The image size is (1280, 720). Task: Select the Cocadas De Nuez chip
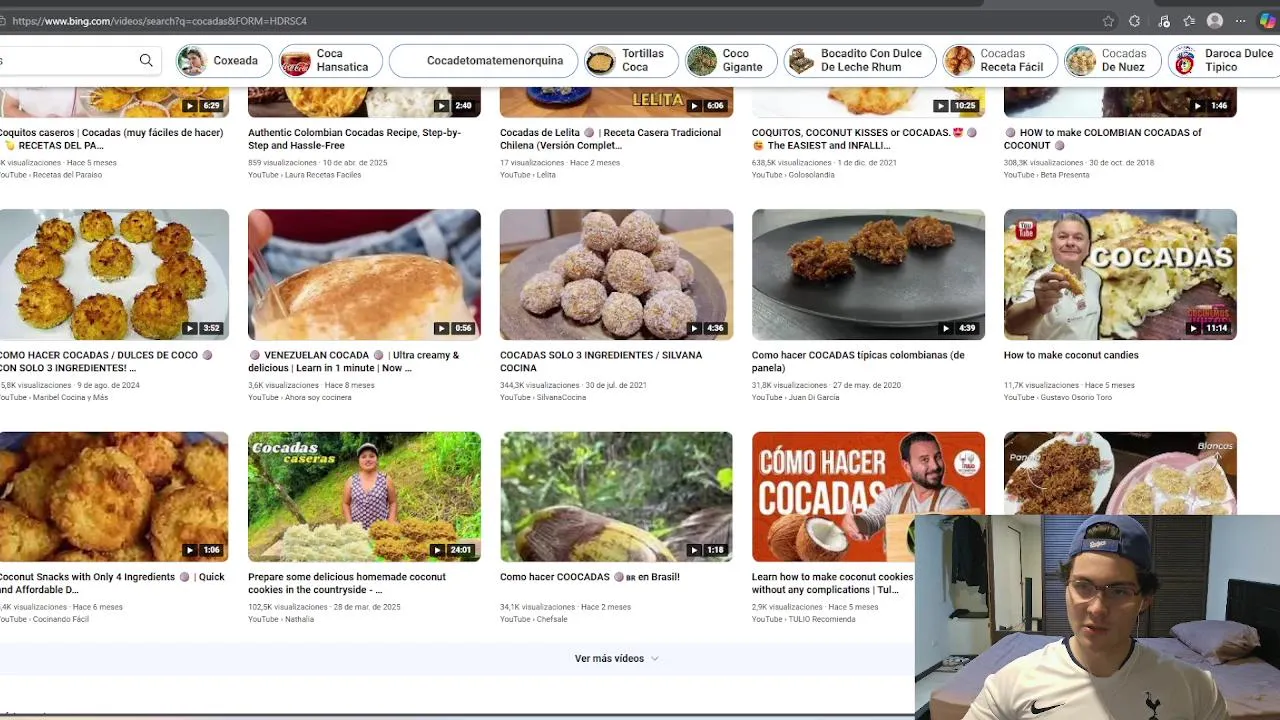[1112, 61]
